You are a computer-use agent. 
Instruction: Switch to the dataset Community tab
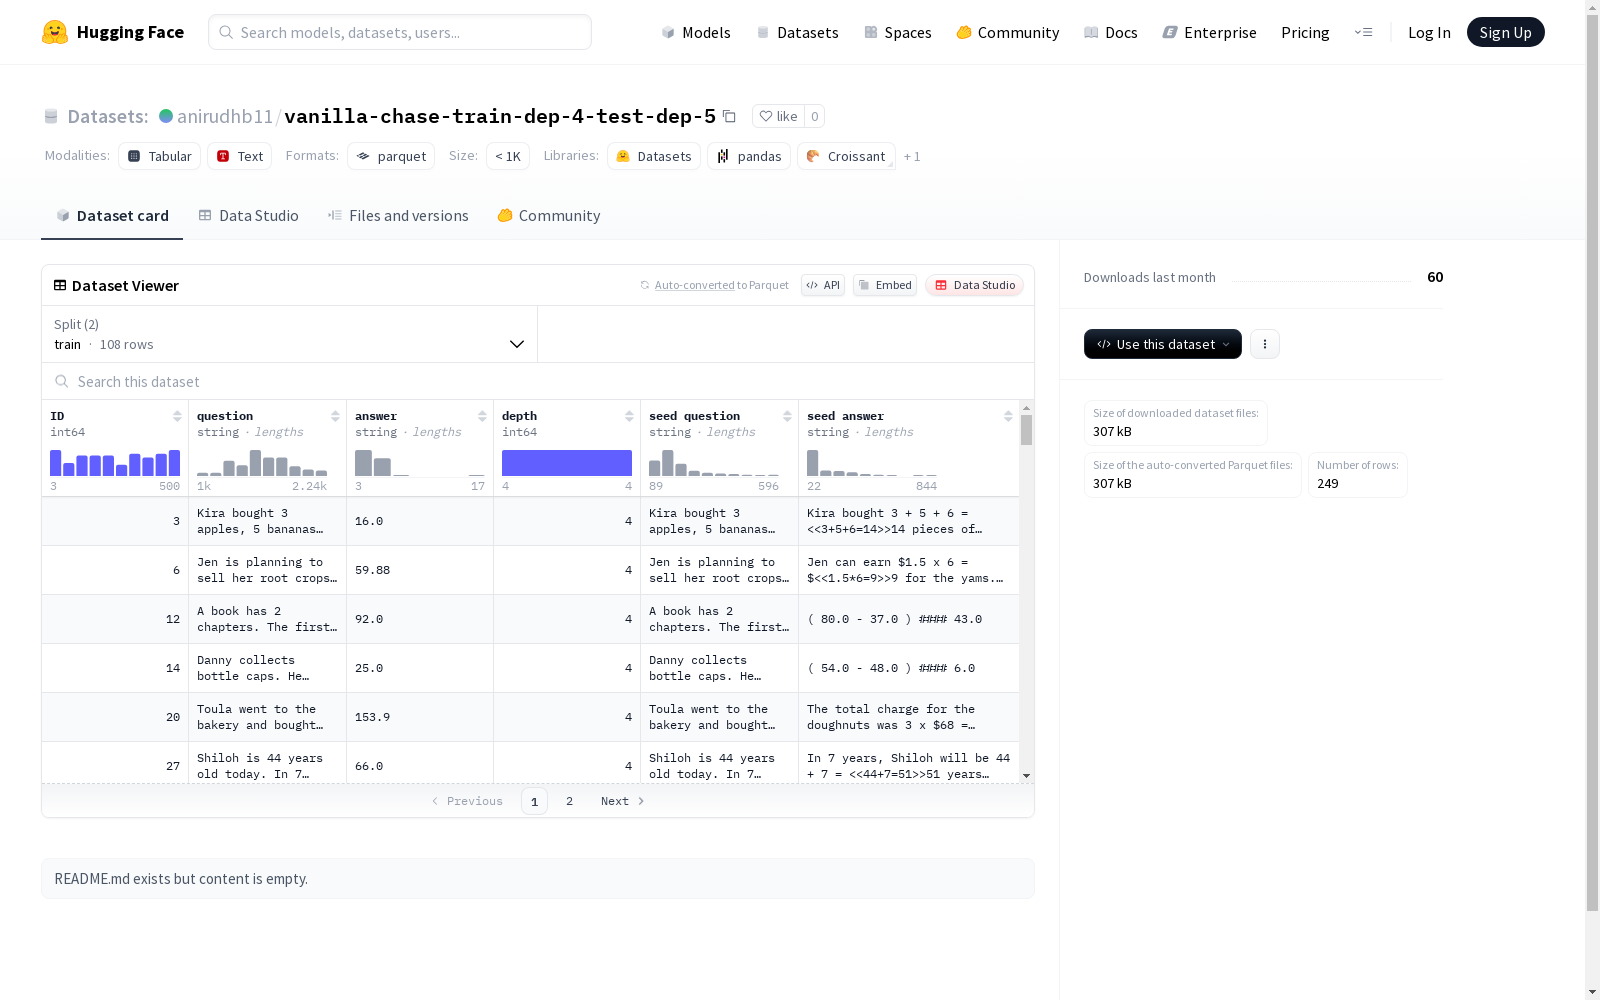coord(548,215)
